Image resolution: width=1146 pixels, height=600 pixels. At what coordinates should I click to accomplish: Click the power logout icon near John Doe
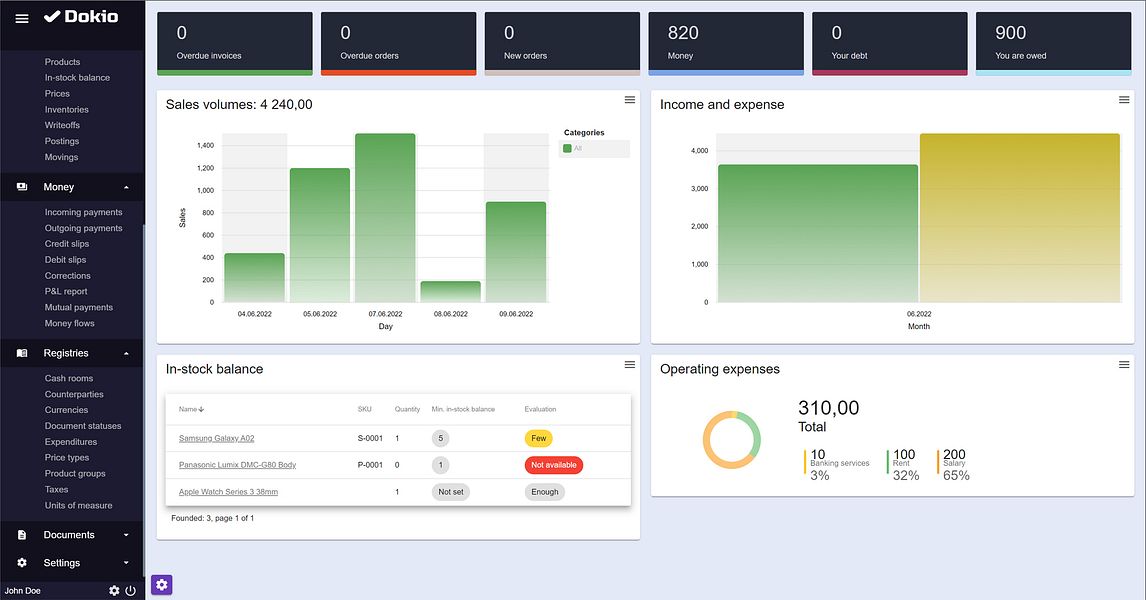(x=130, y=590)
